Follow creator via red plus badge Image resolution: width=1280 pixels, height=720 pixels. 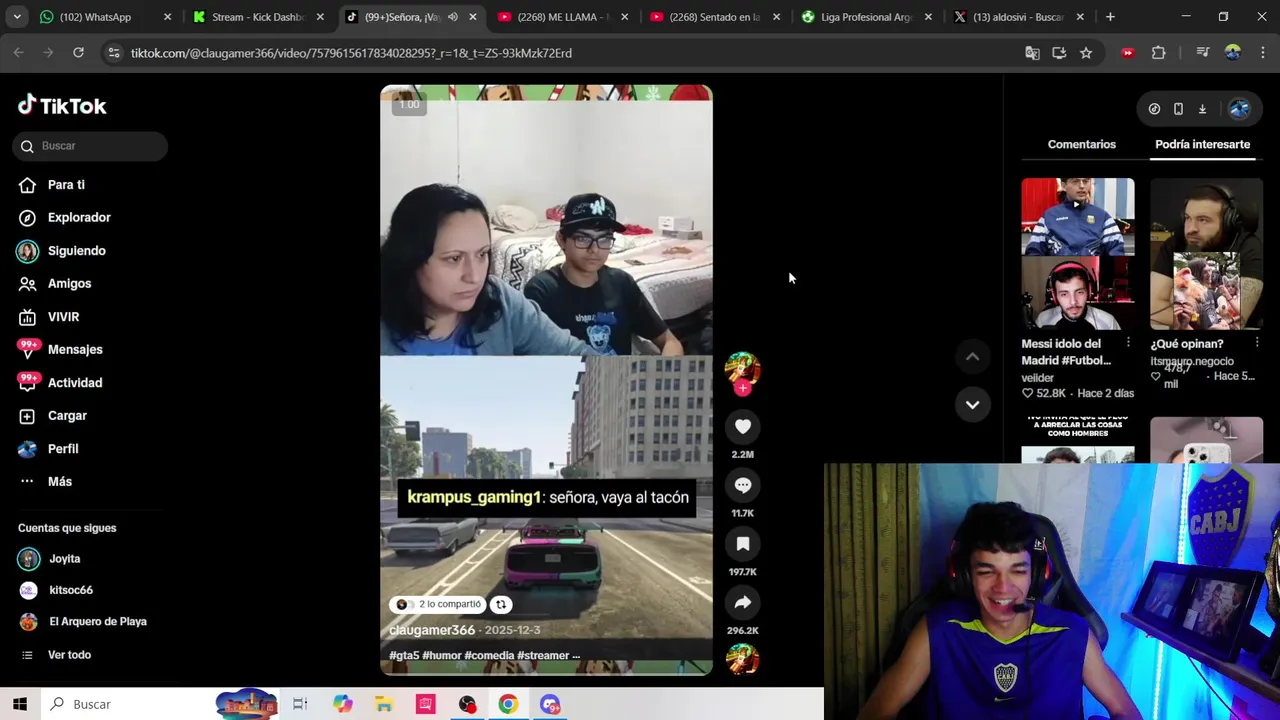click(742, 388)
